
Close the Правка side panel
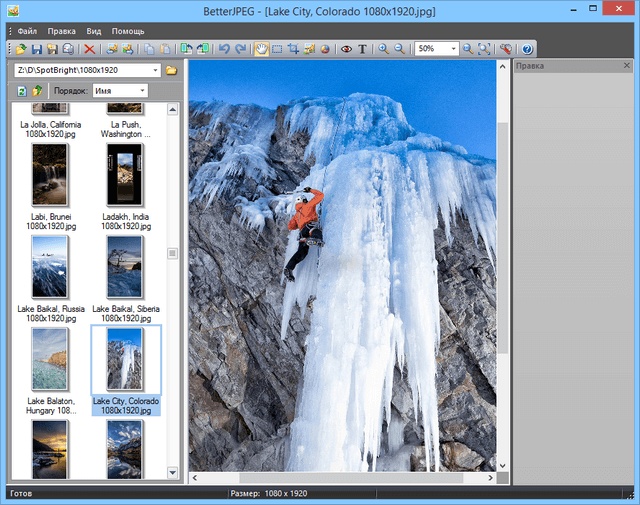626,66
